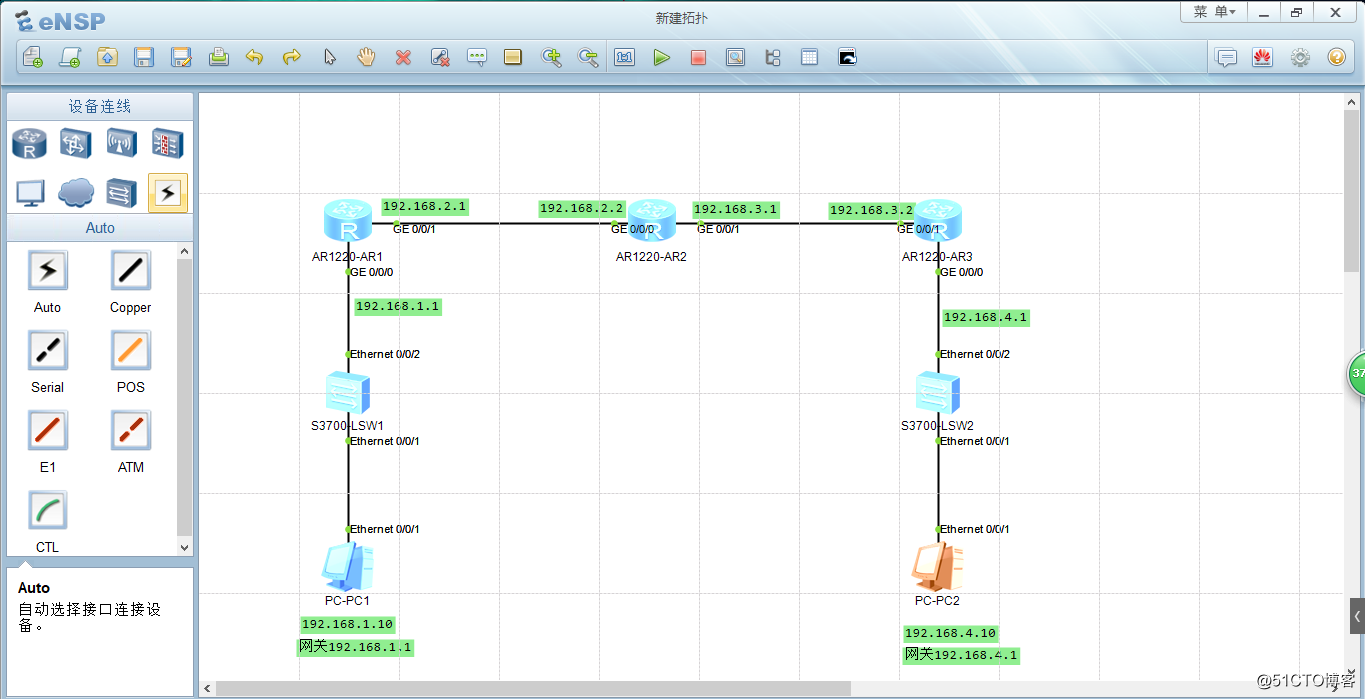Open help with the question mark icon
1365x699 pixels.
1337,57
